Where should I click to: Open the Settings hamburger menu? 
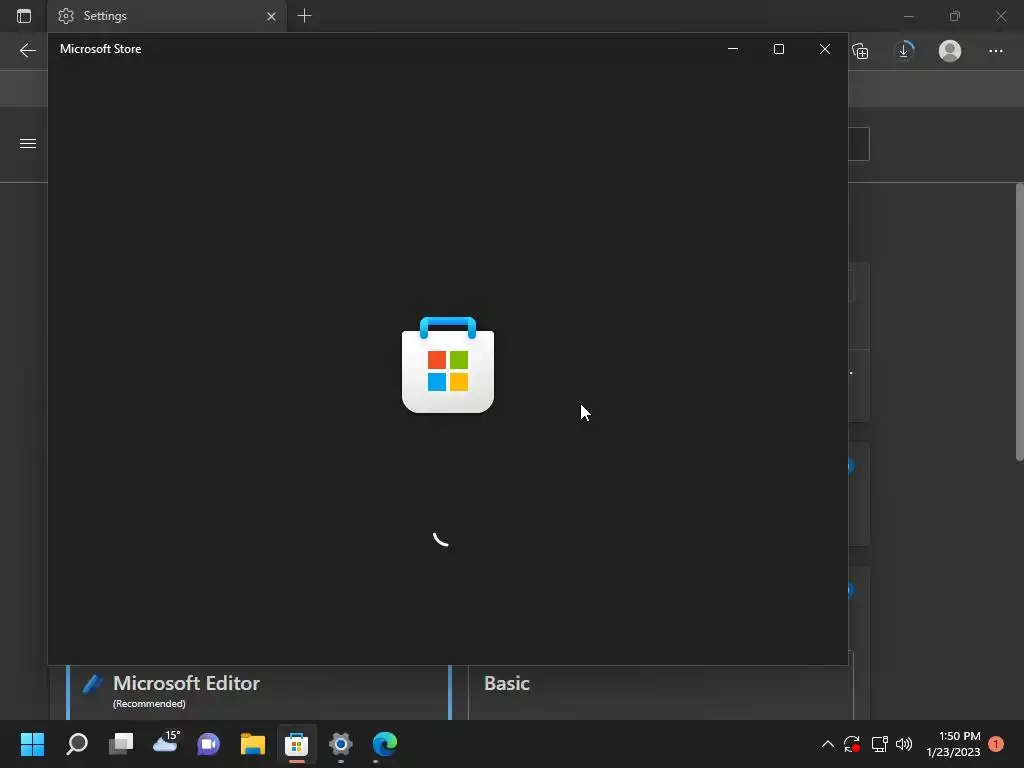27,144
